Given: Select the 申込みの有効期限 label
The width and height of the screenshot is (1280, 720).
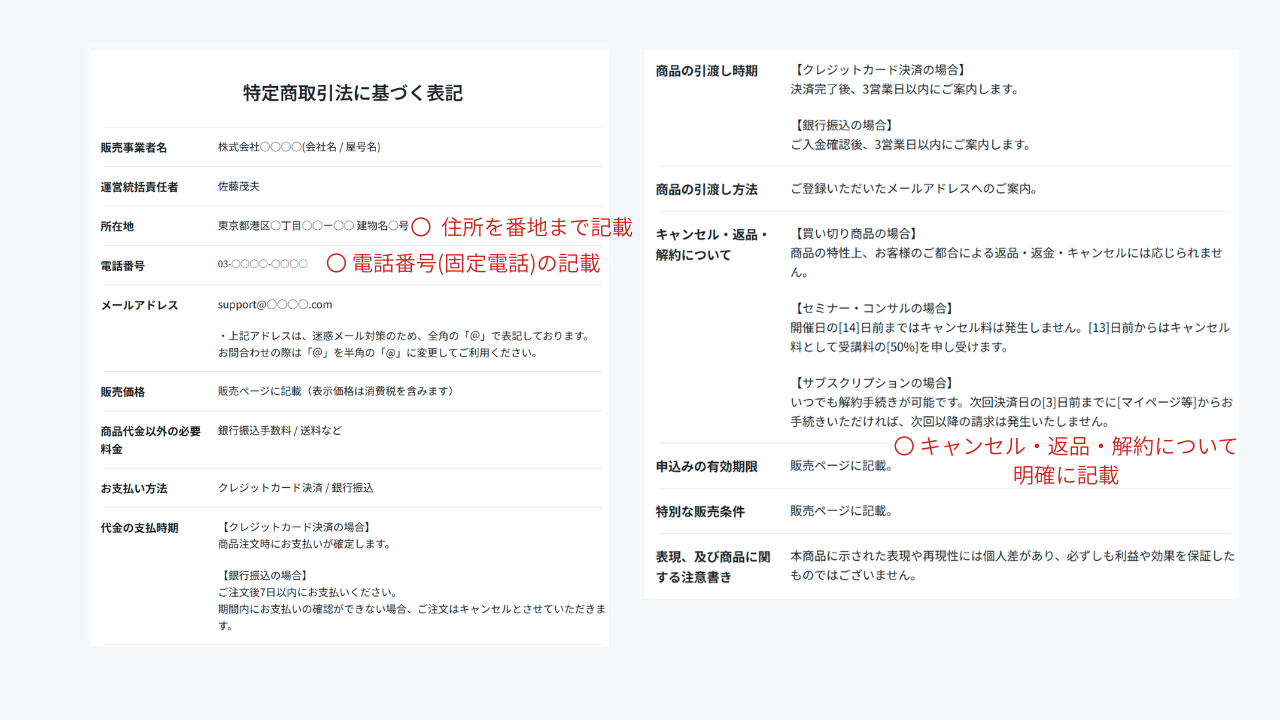Looking at the screenshot, I should click(706, 466).
